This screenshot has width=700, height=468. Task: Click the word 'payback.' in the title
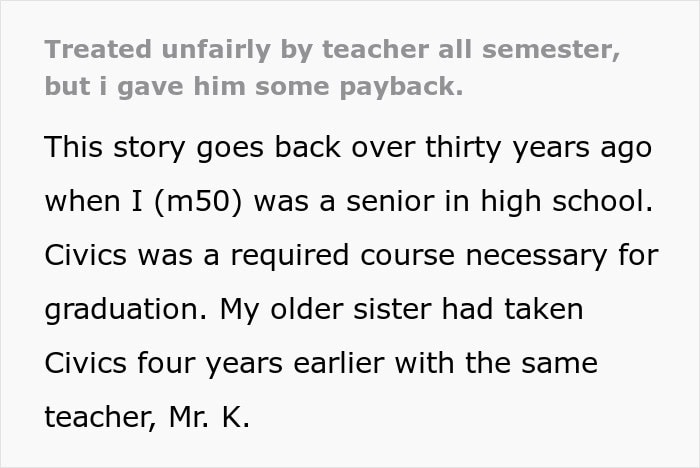coord(401,87)
